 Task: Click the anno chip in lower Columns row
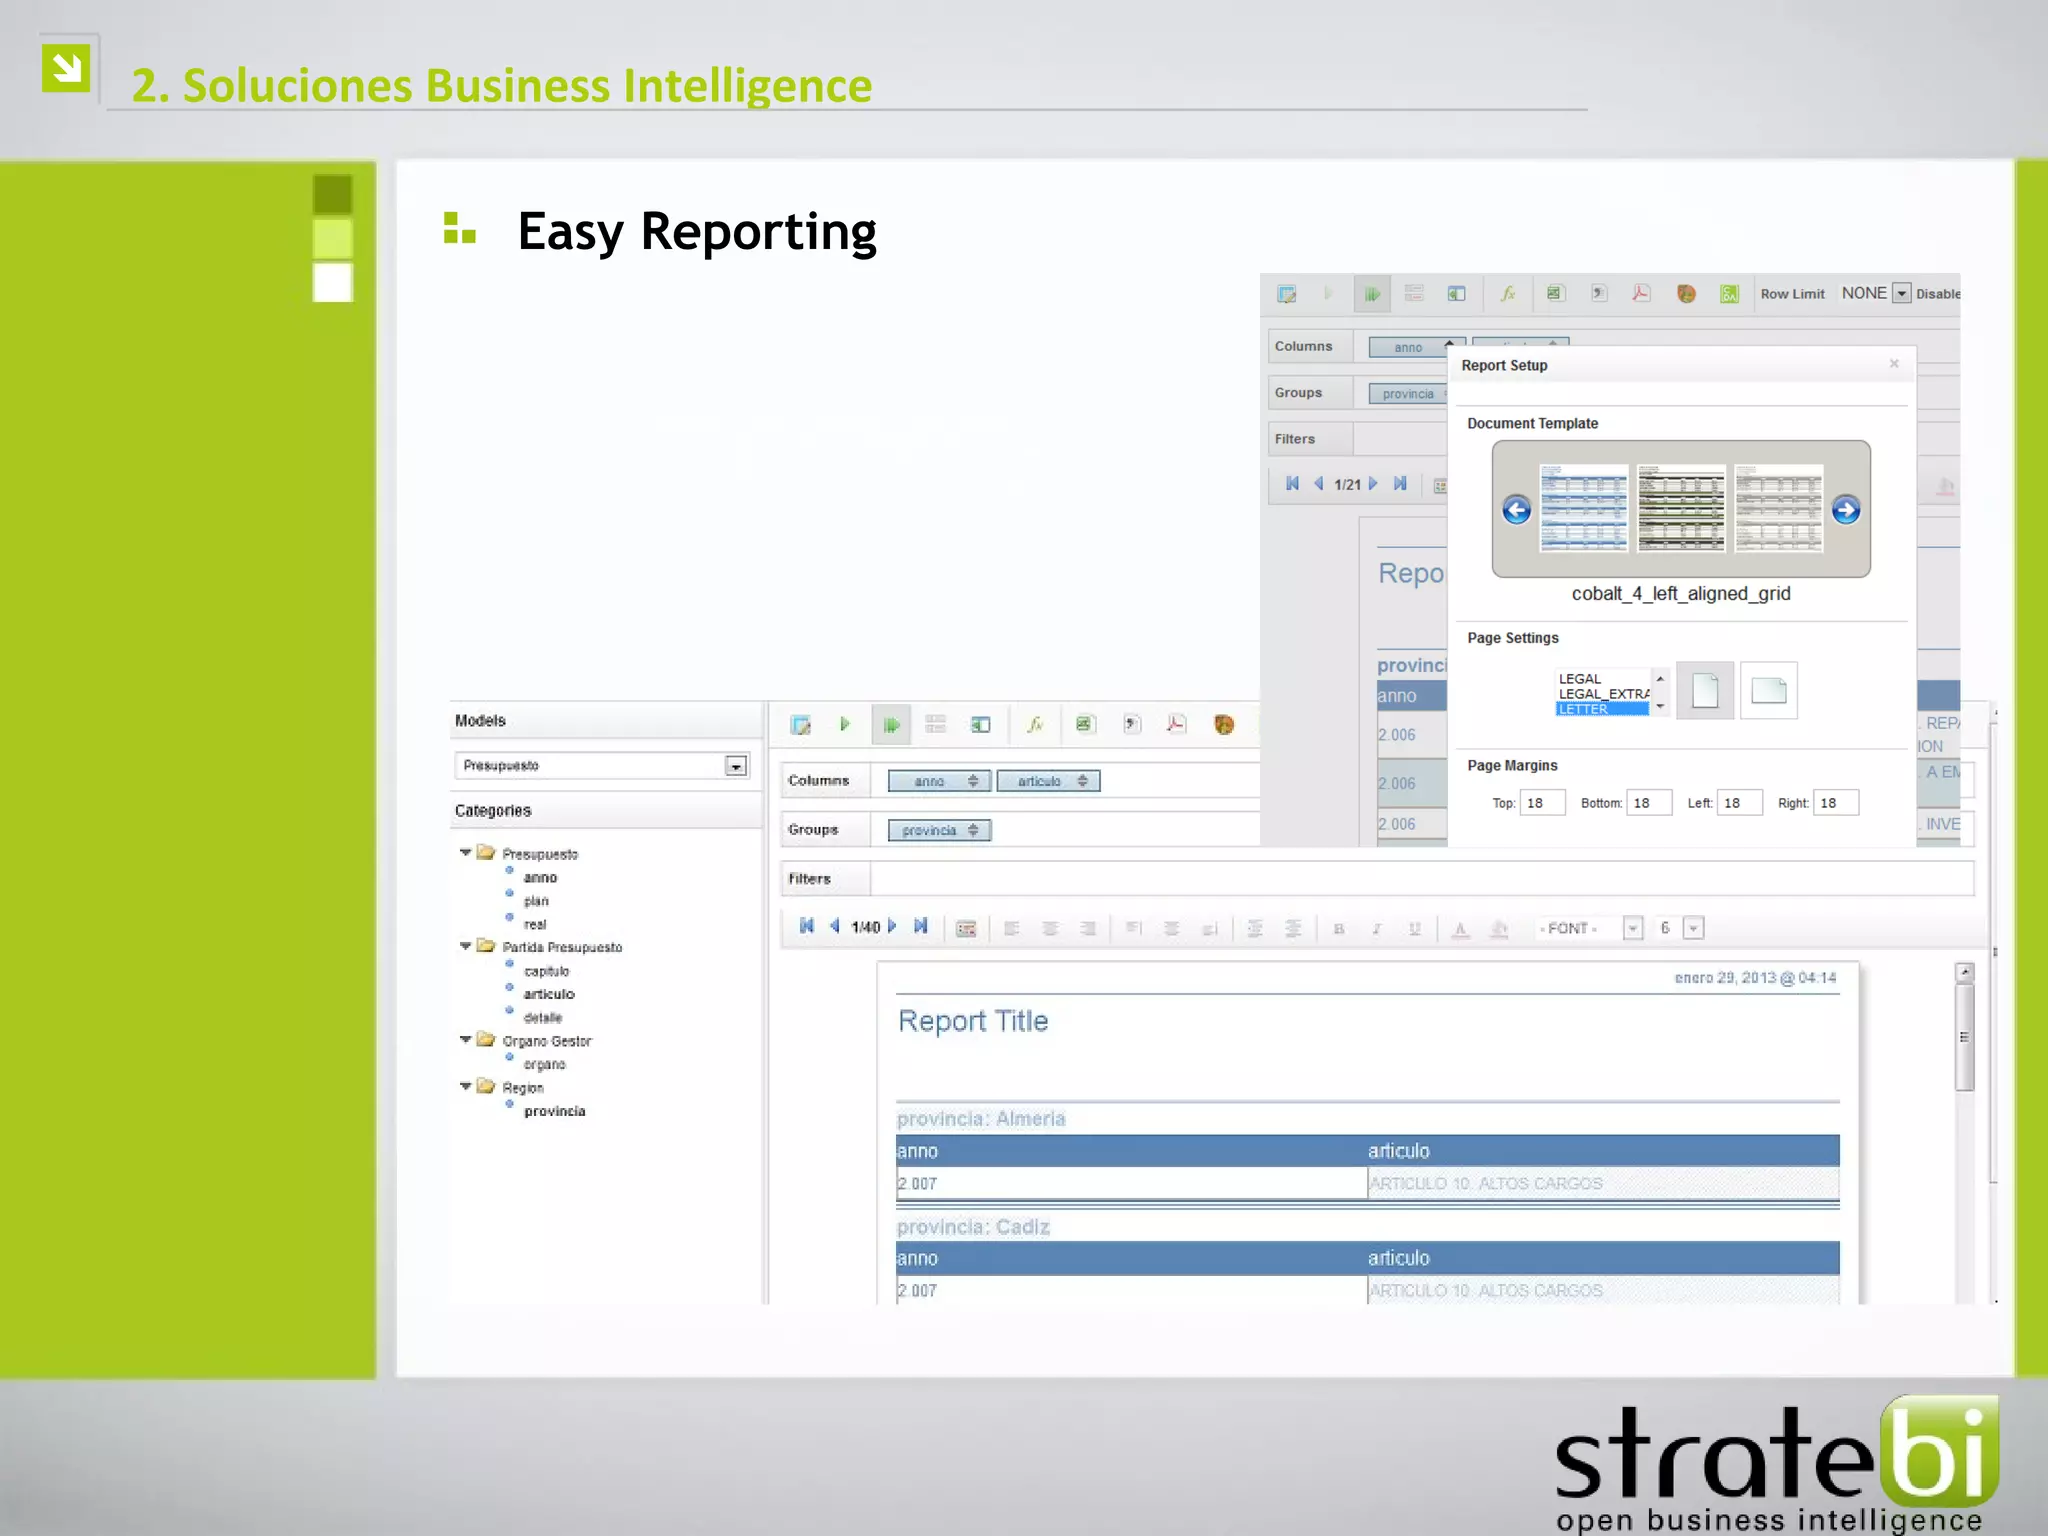point(939,781)
